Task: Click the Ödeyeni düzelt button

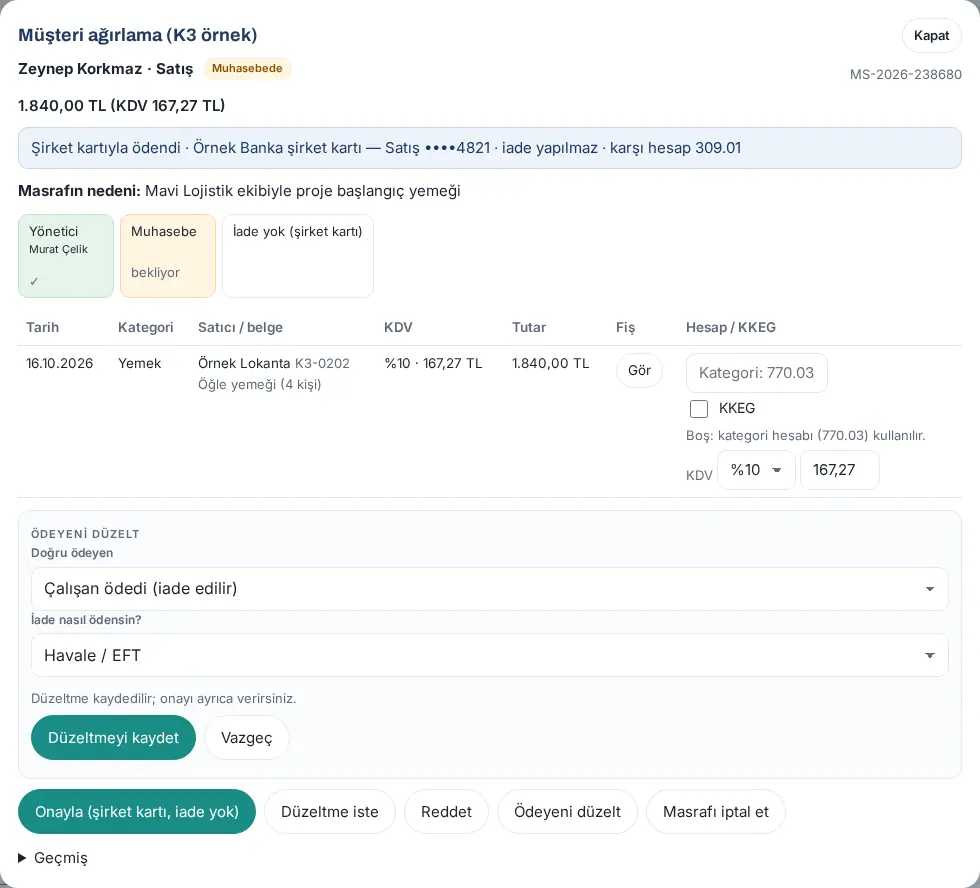Action: (x=567, y=812)
